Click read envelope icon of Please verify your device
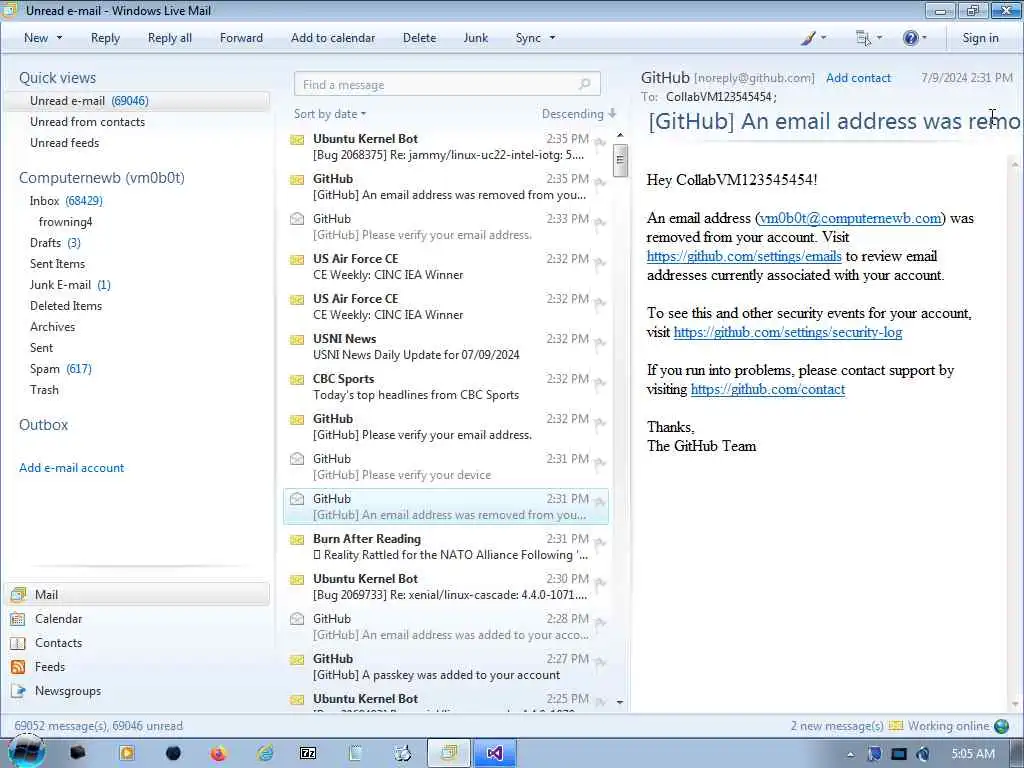 point(297,458)
